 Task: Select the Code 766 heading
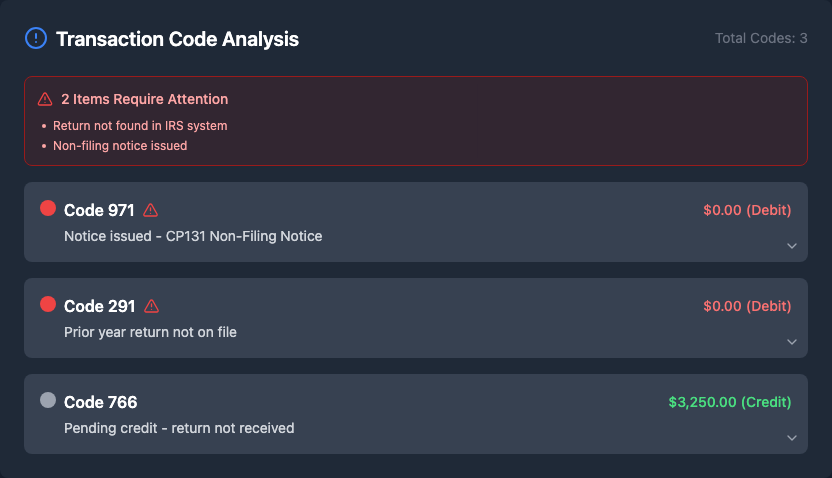(x=100, y=402)
